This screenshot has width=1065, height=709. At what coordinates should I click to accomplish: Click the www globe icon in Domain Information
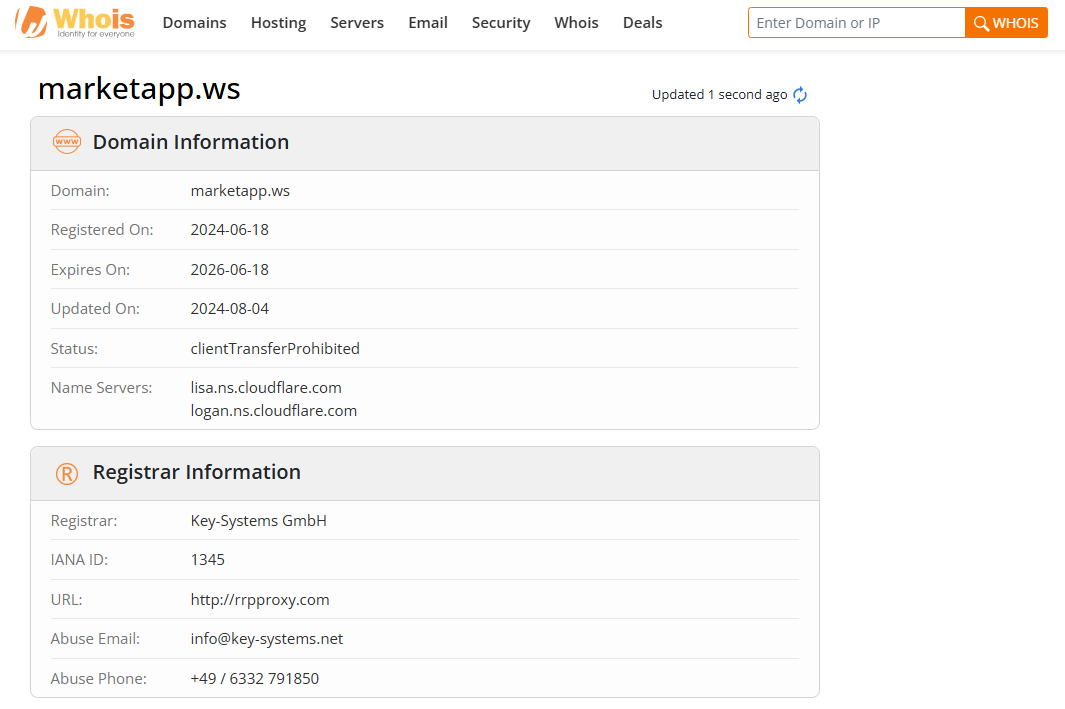point(67,142)
